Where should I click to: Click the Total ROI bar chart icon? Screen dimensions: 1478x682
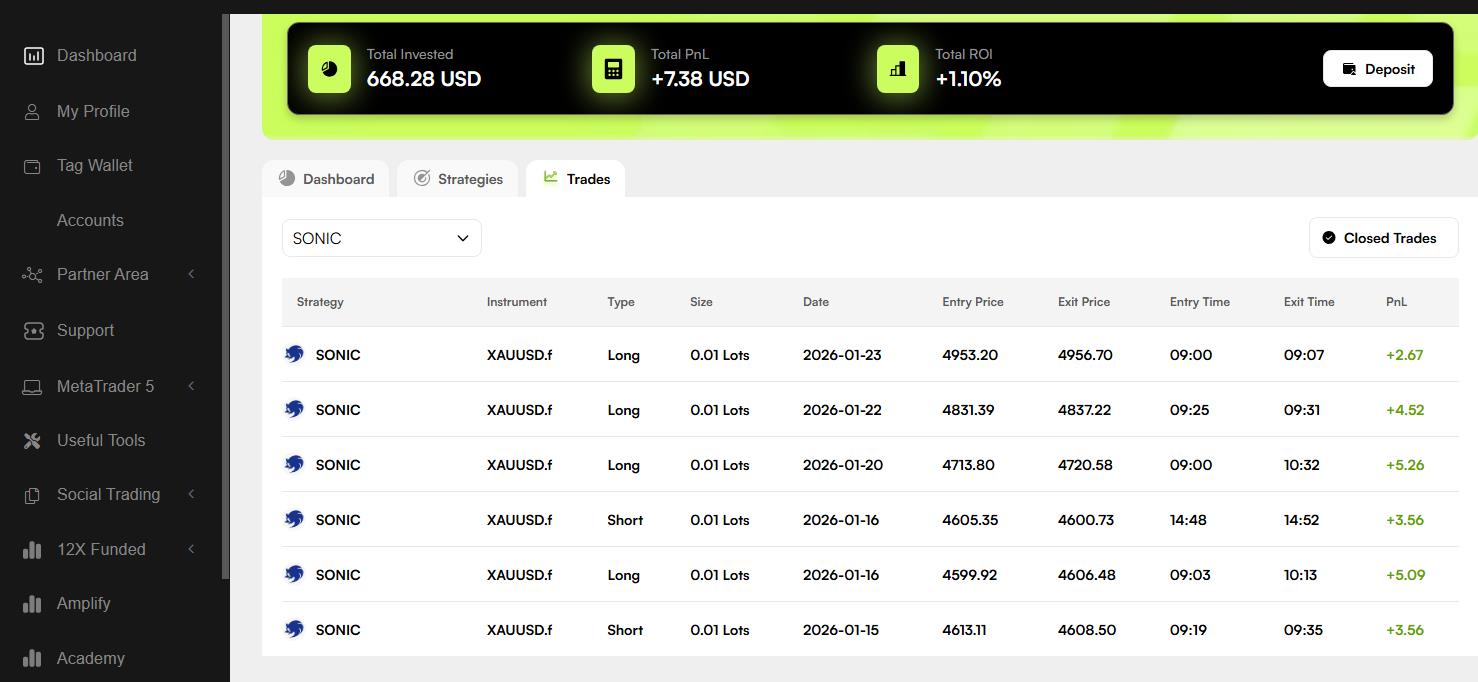pos(897,69)
